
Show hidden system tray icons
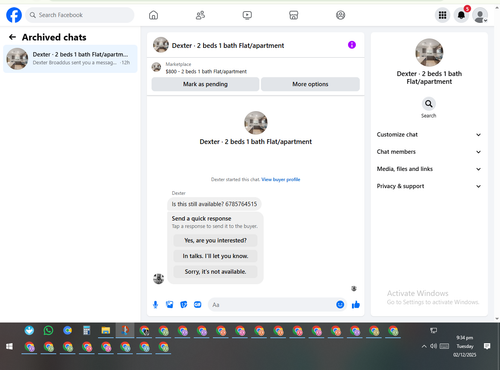click(x=424, y=346)
